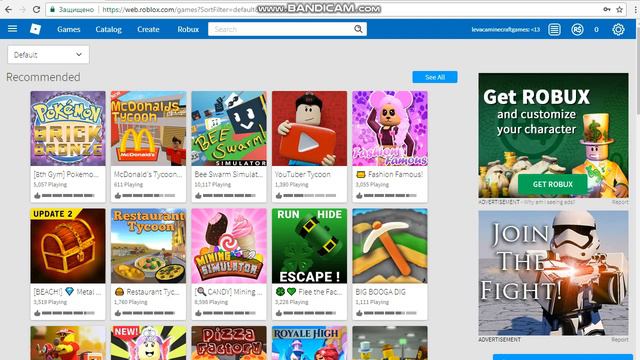This screenshot has width=640, height=360.
Task: Open Pokemon Brick Bronze game thumbnail
Action: [68, 128]
